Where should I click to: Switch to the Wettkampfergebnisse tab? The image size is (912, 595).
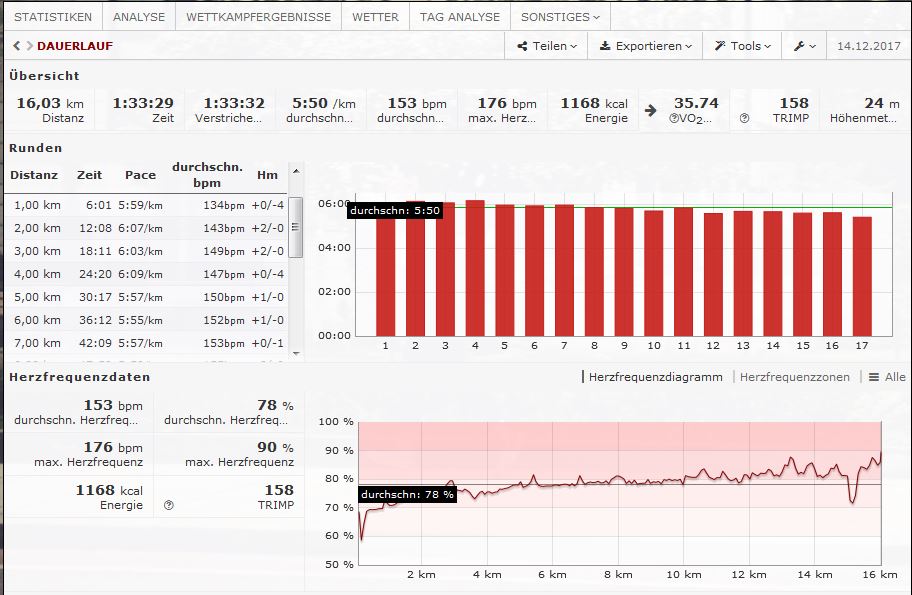(x=257, y=17)
